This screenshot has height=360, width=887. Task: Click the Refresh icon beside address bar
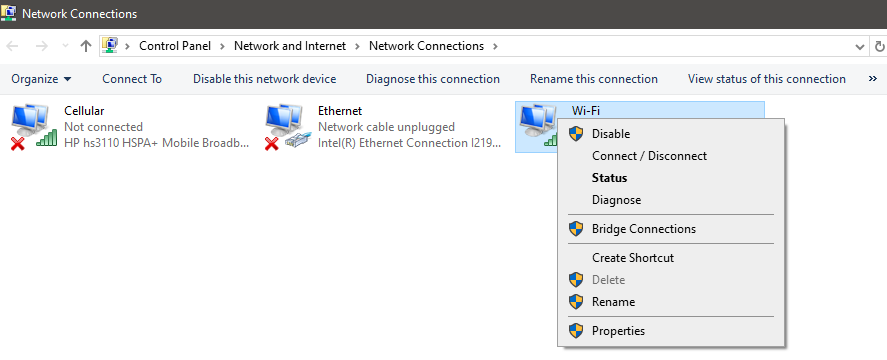click(x=880, y=46)
